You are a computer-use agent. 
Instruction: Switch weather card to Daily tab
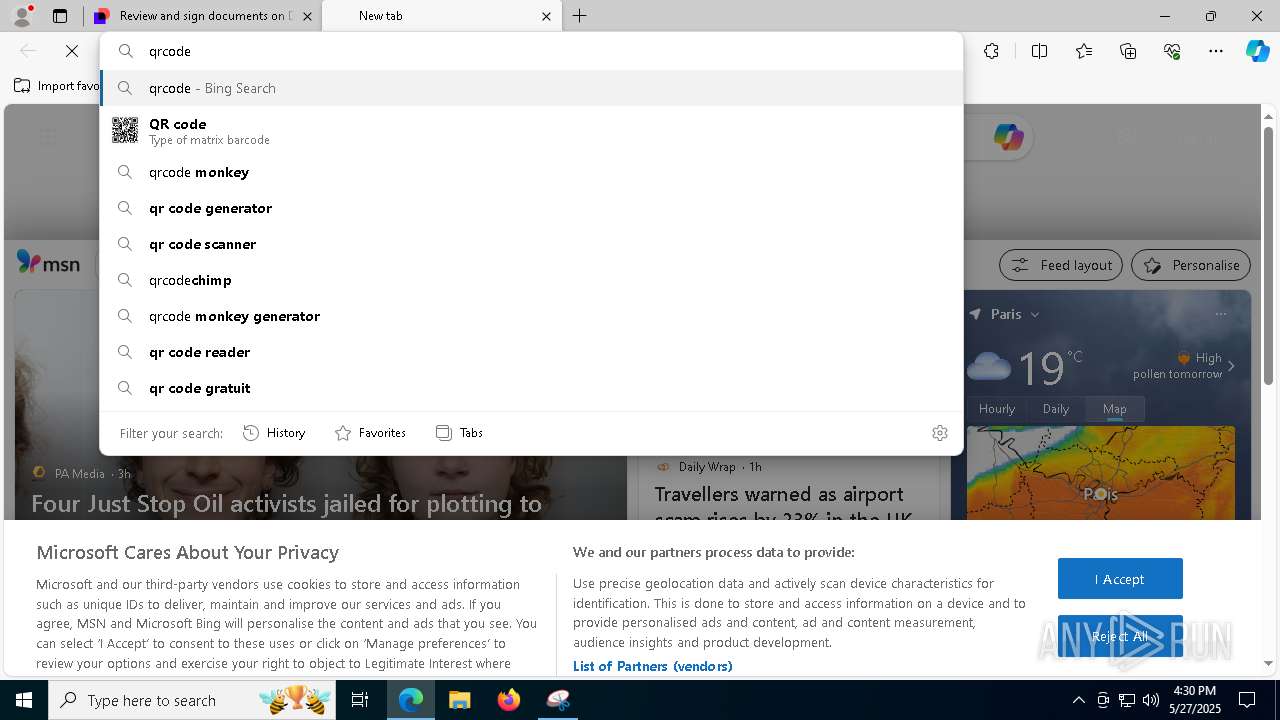tap(1056, 409)
